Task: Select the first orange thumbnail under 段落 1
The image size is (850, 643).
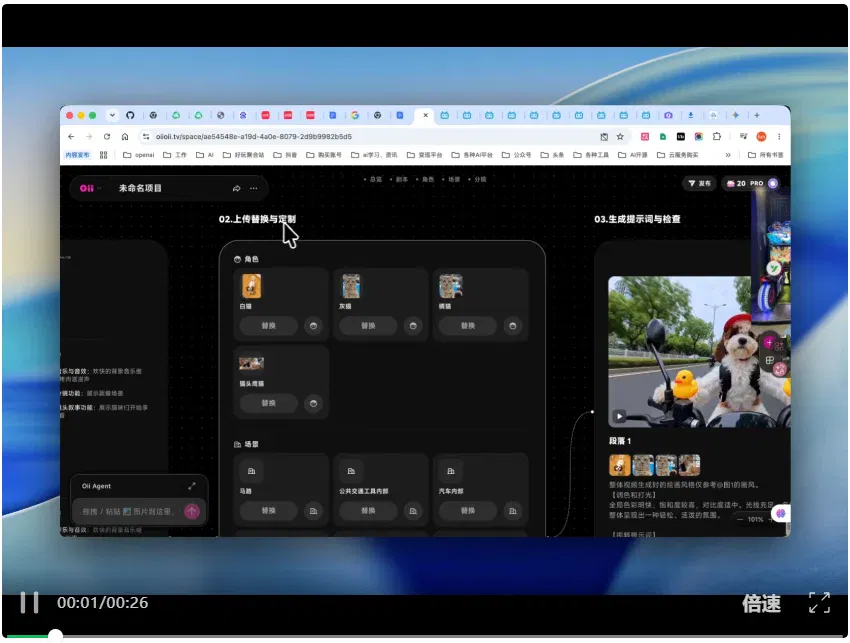Action: (x=620, y=465)
